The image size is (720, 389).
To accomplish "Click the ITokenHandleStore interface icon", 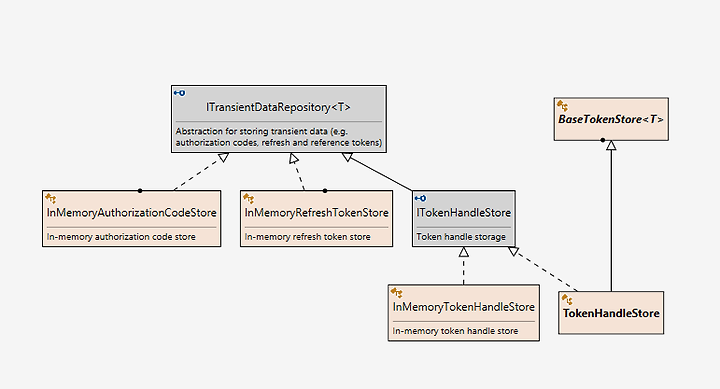I will (421, 198).
